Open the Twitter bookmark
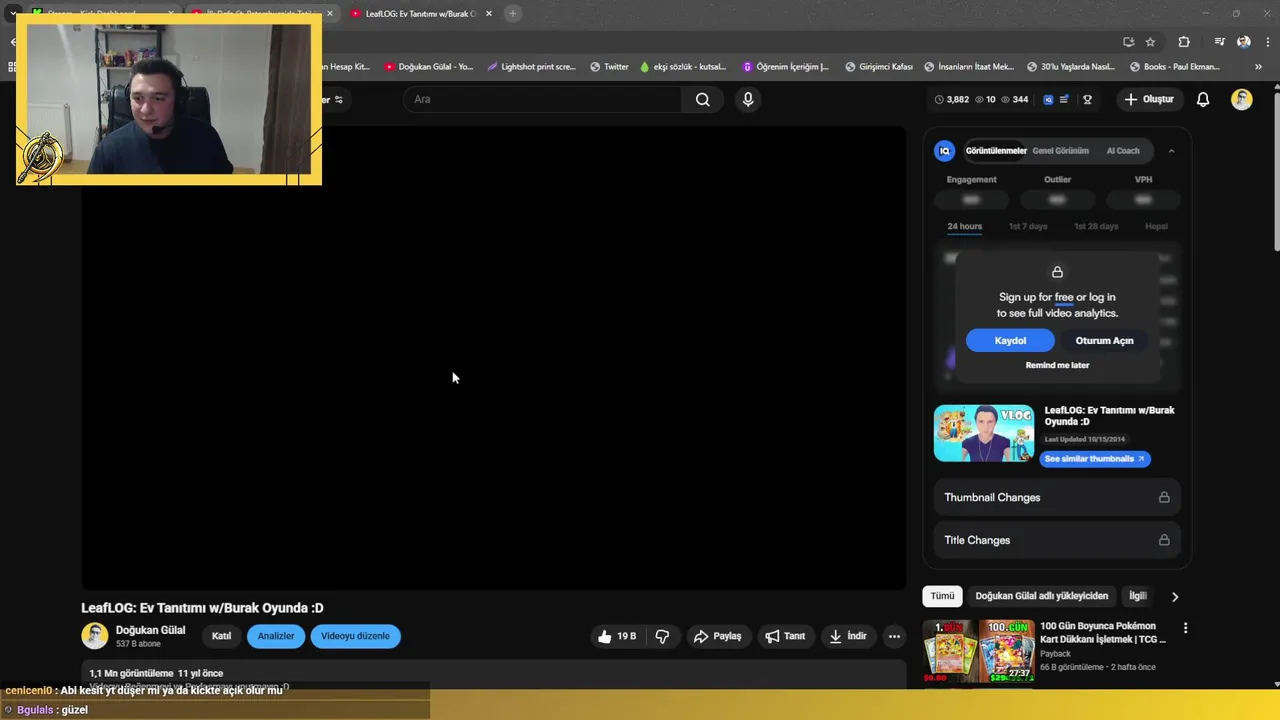This screenshot has height=720, width=1280. (x=609, y=67)
